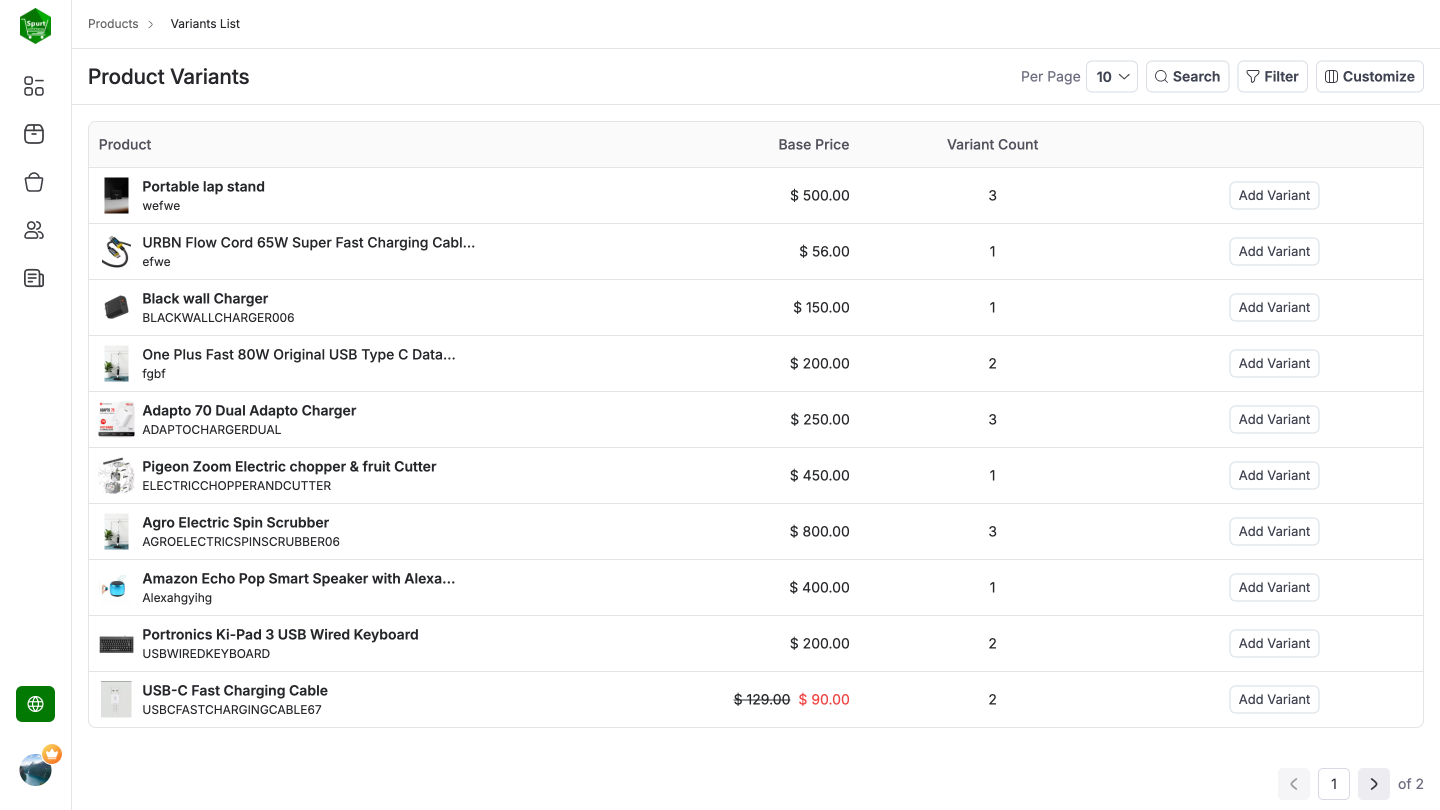Open the Portable lap stand thumbnail
This screenshot has width=1440, height=810.
click(116, 195)
